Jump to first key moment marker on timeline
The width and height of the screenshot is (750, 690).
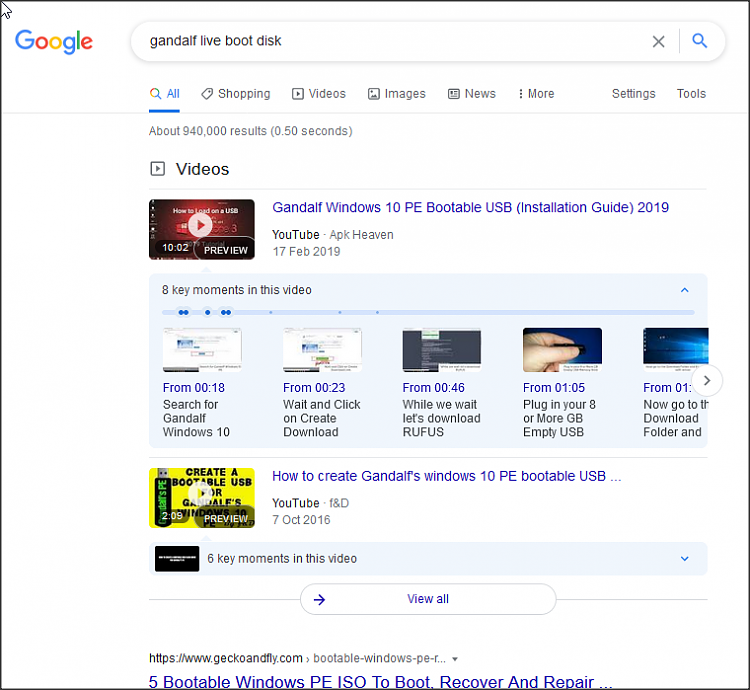coord(180,312)
